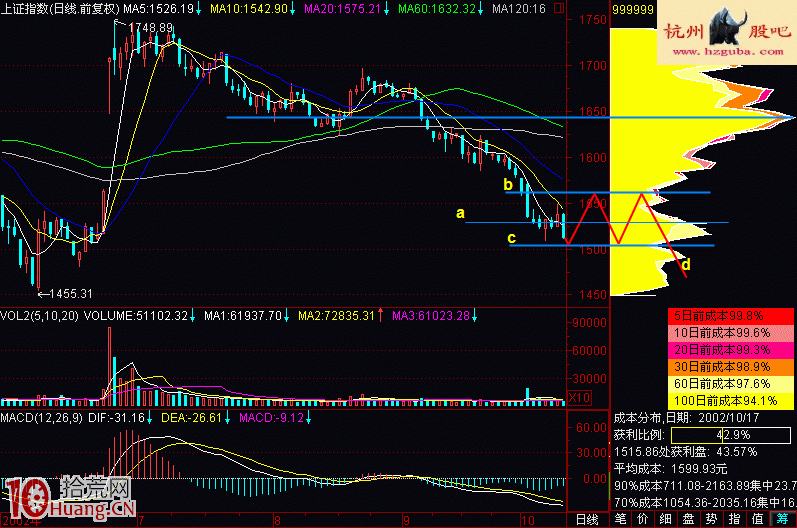Image resolution: width=797 pixels, height=528 pixels.
Task: Click the MA1:61937.70 volume average label
Action: click(247, 316)
